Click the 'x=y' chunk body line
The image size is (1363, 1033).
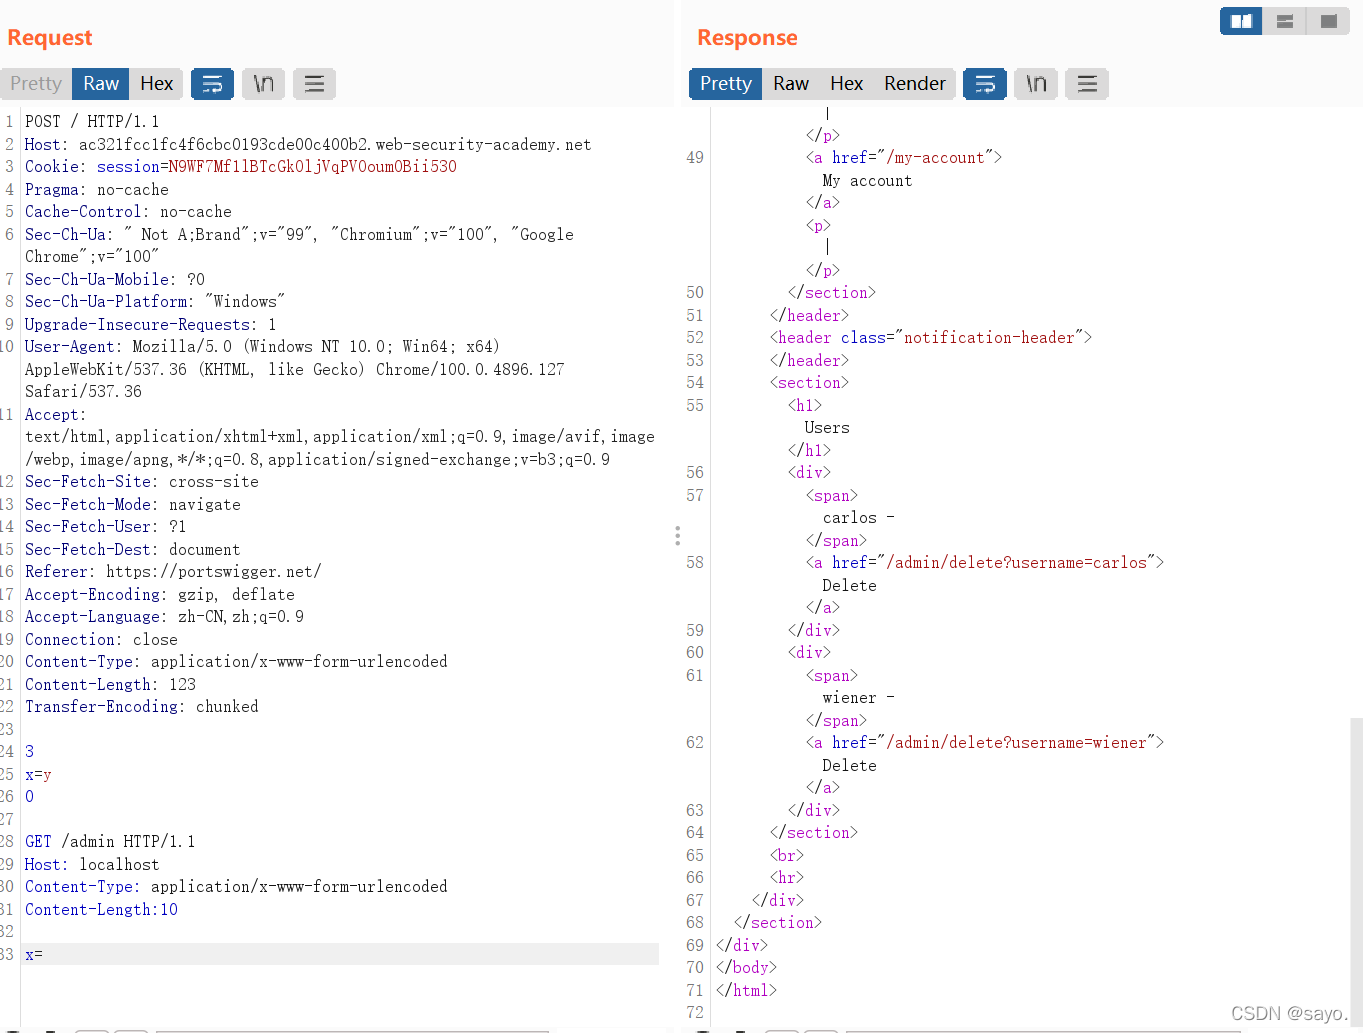tap(38, 775)
